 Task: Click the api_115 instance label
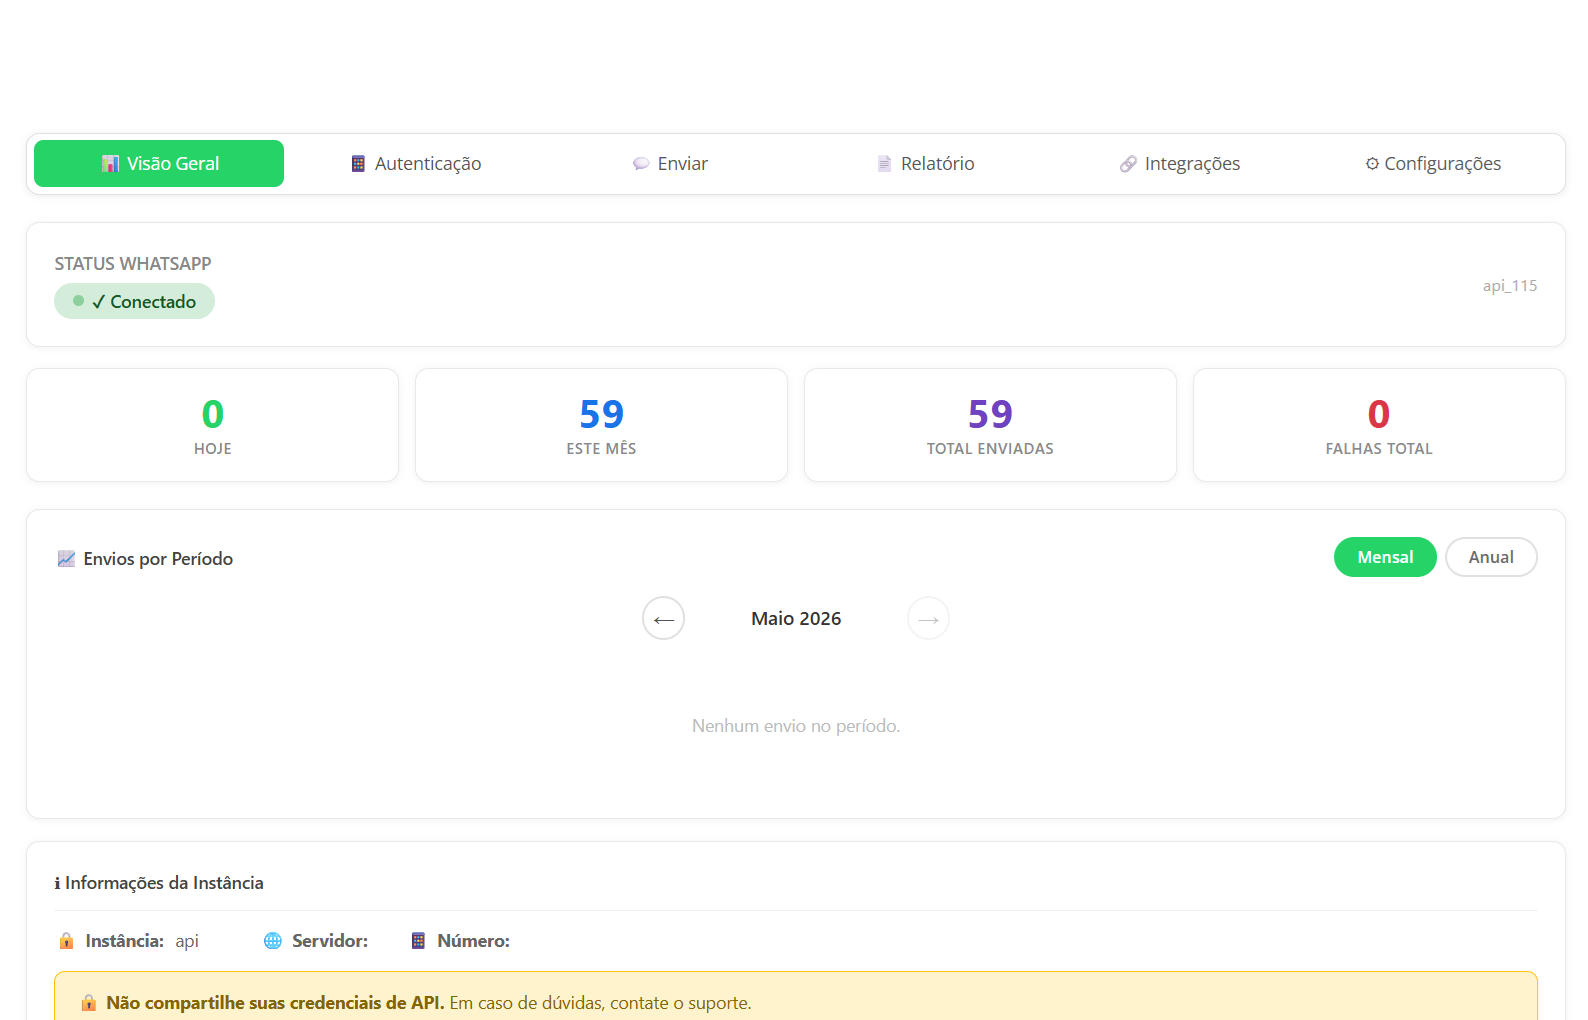pyautogui.click(x=1509, y=286)
